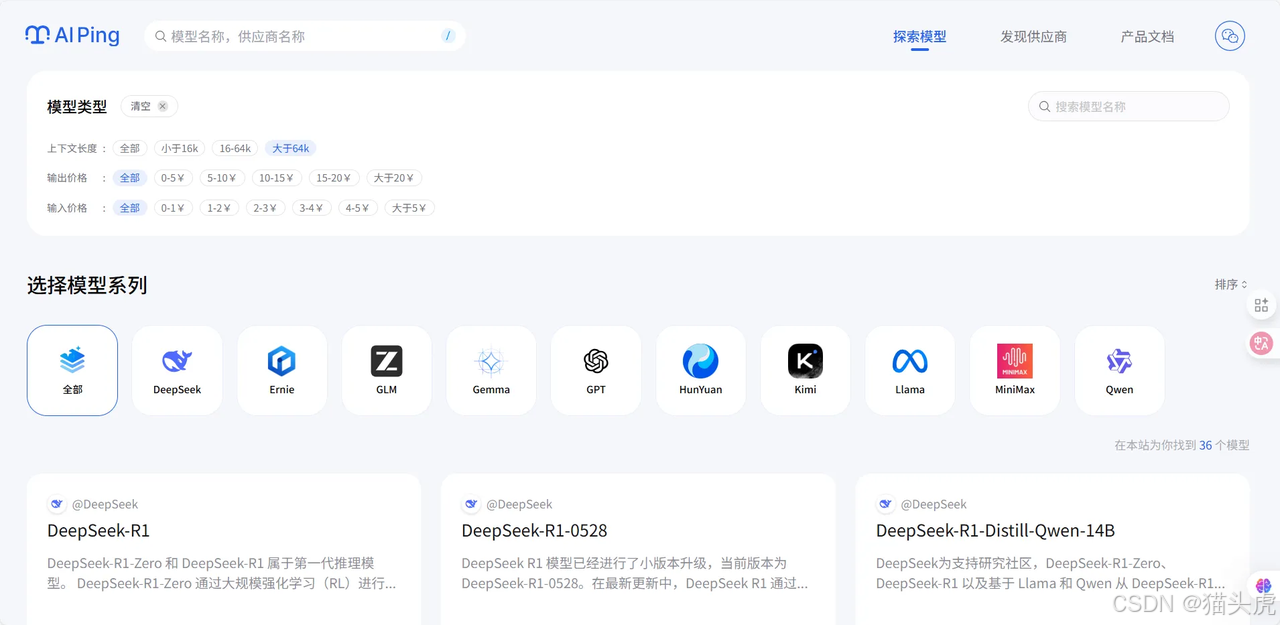
Task: Filter input price 4-5¥
Action: (358, 208)
